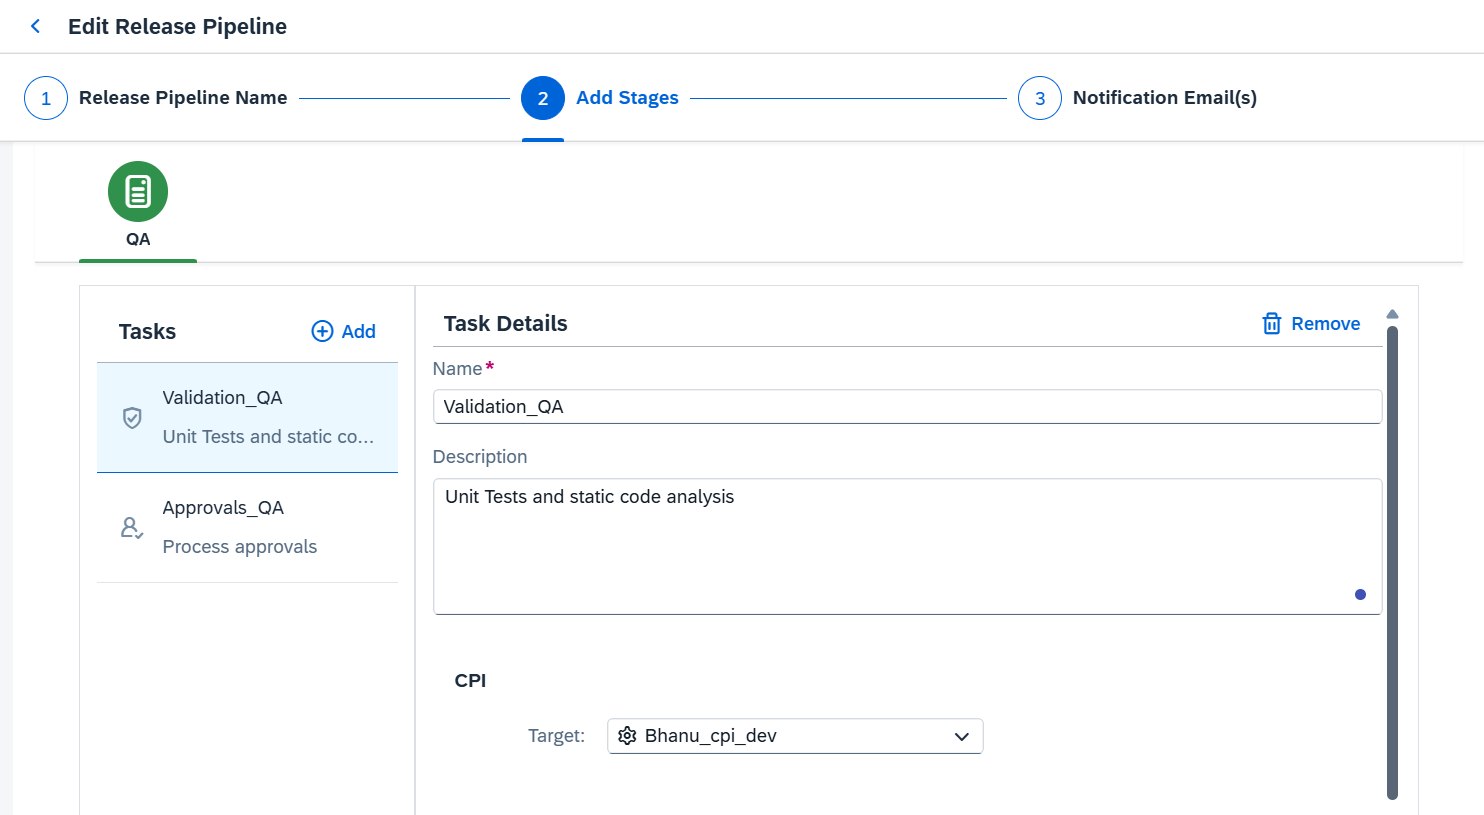The height and width of the screenshot is (815, 1484).
Task: Select the Add Stages step label
Action: click(x=627, y=98)
